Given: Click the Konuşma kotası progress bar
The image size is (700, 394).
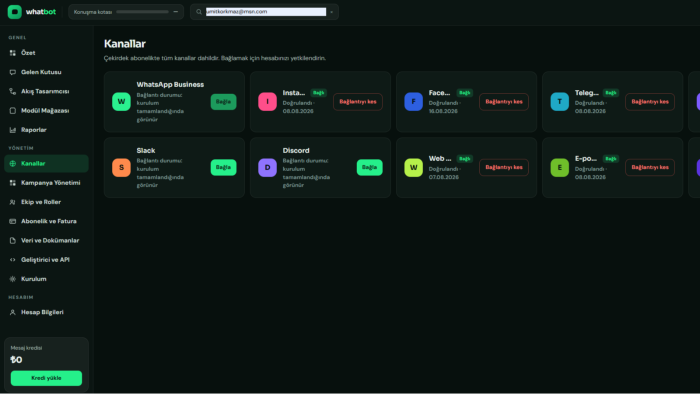Looking at the screenshot, I should click(142, 12).
